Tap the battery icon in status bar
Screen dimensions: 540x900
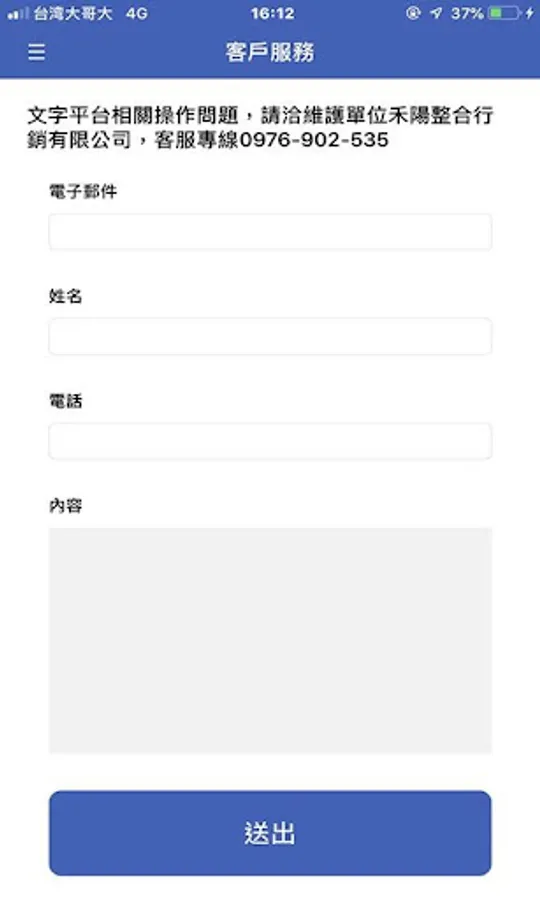point(504,13)
